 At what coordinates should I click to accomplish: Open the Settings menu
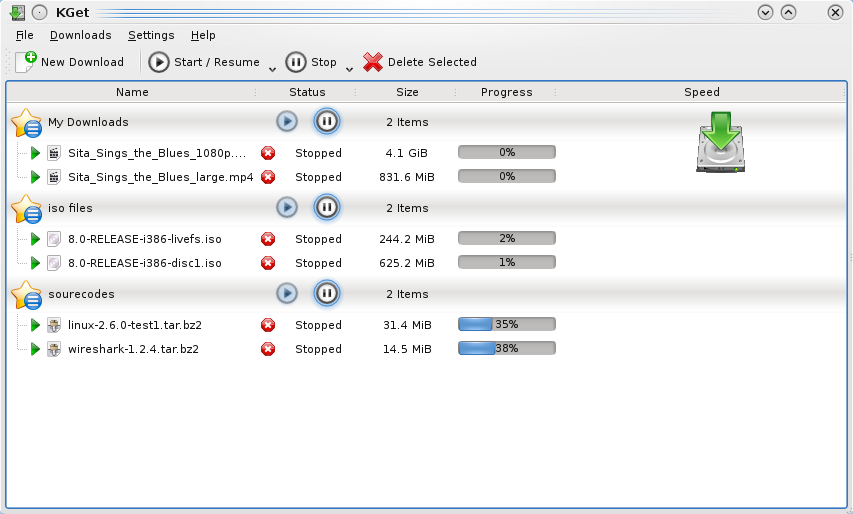click(x=151, y=35)
